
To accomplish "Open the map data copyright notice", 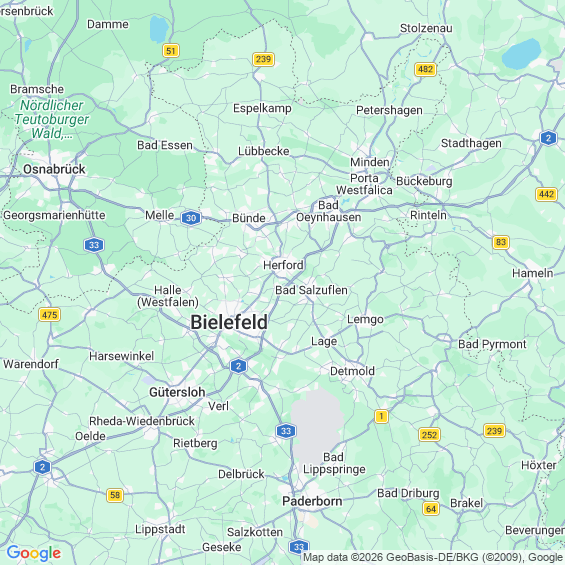I will [433, 557].
